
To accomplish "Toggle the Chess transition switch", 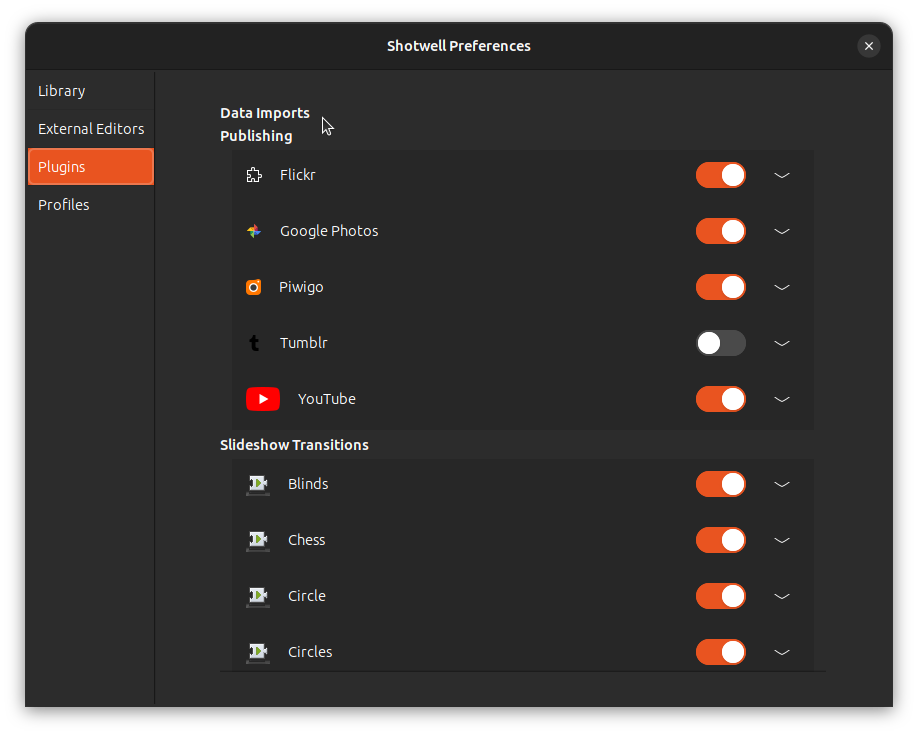I will 721,541.
